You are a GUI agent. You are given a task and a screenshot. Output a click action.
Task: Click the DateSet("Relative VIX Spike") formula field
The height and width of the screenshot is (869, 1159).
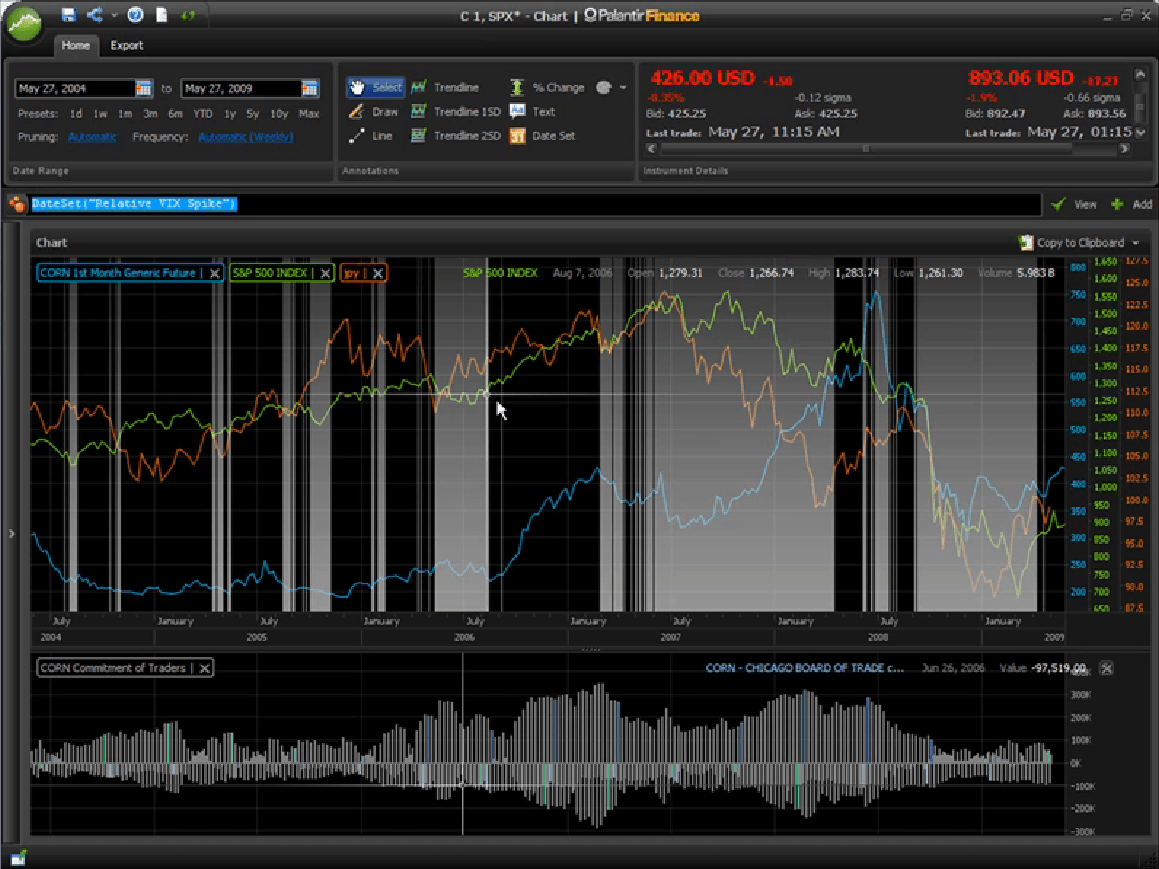pos(536,204)
